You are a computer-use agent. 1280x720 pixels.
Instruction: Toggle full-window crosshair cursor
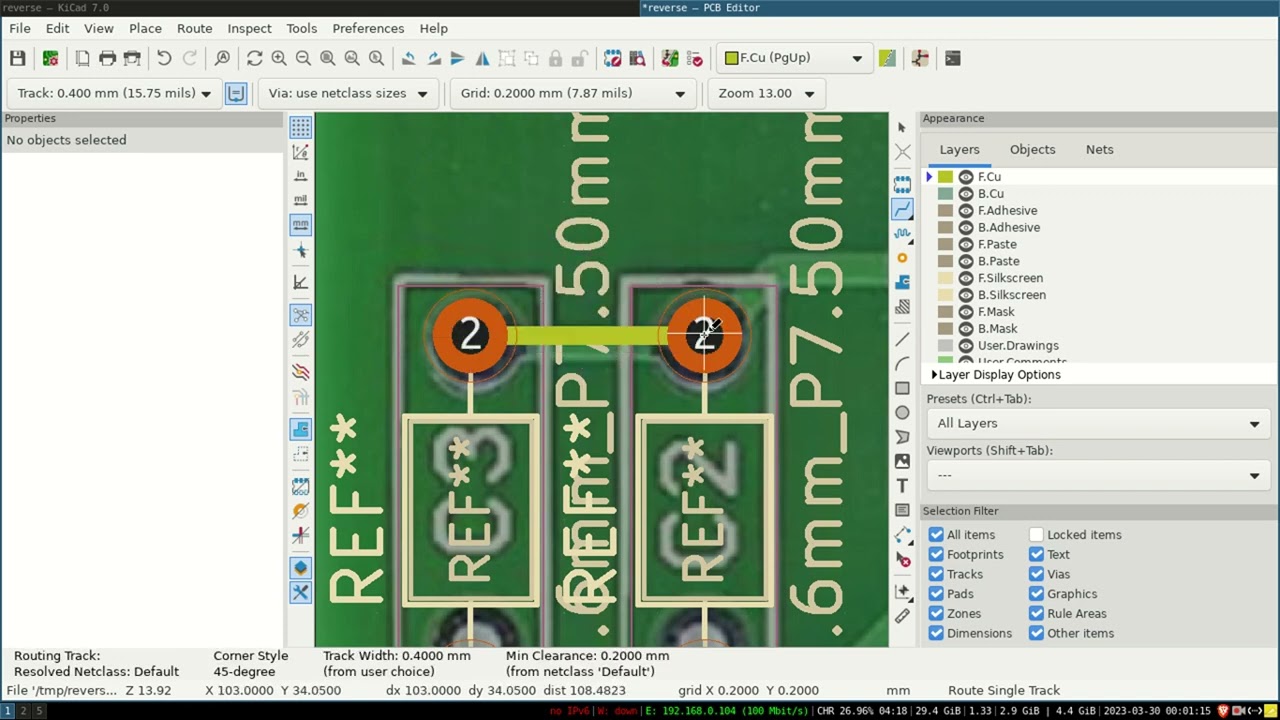coord(300,250)
